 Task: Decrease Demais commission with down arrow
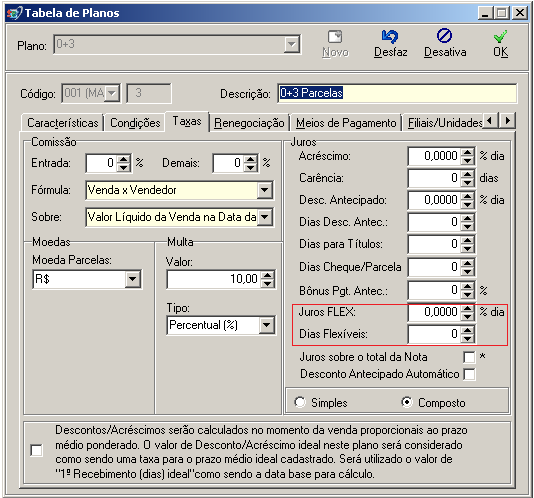pos(251,167)
